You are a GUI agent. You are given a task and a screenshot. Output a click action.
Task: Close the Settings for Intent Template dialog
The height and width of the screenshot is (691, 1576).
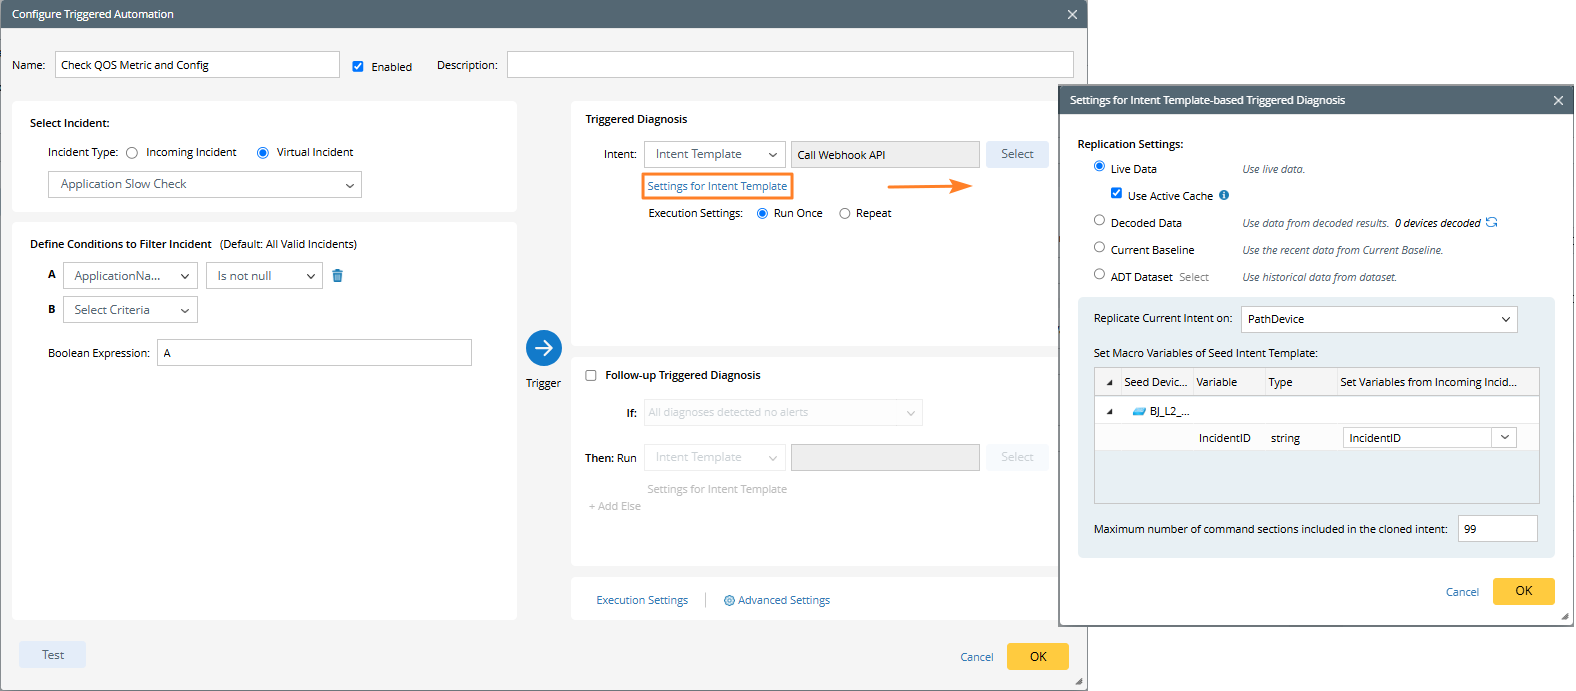pos(1558,101)
